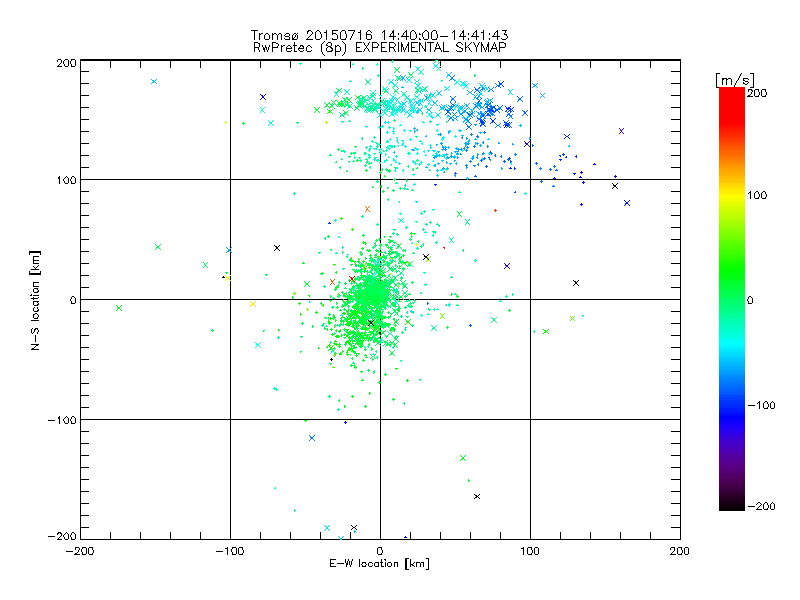This screenshot has height=600, width=800.
Task: Click the N-S axis tick label '-200'
Action: 62,537
